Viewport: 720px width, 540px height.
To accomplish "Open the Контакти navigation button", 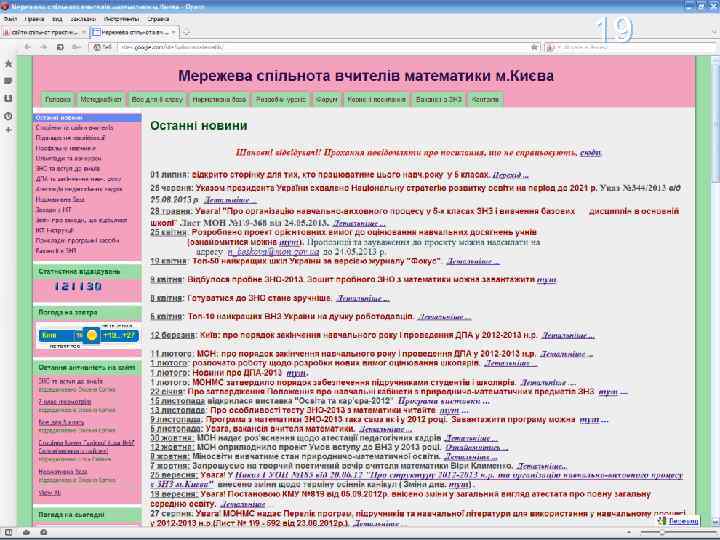I will click(x=485, y=99).
